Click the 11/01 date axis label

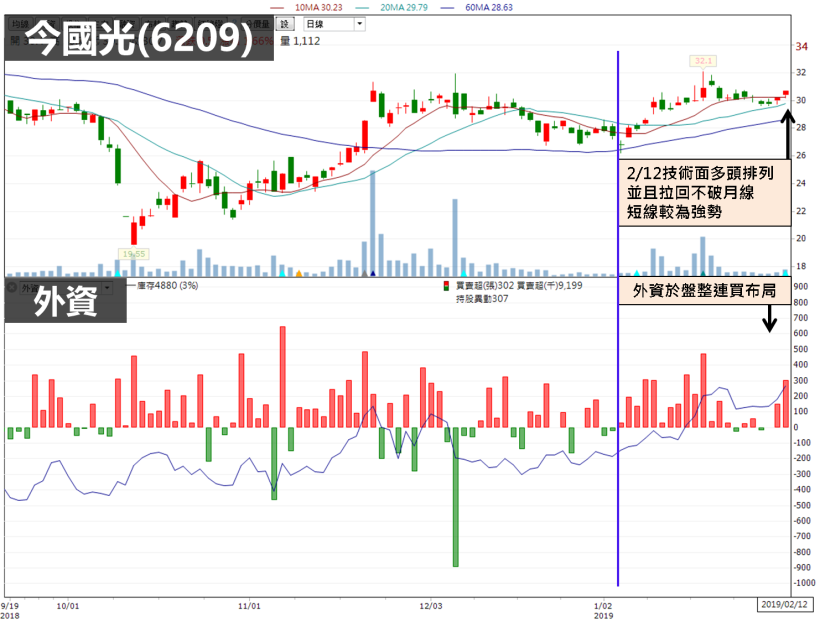tap(249, 606)
